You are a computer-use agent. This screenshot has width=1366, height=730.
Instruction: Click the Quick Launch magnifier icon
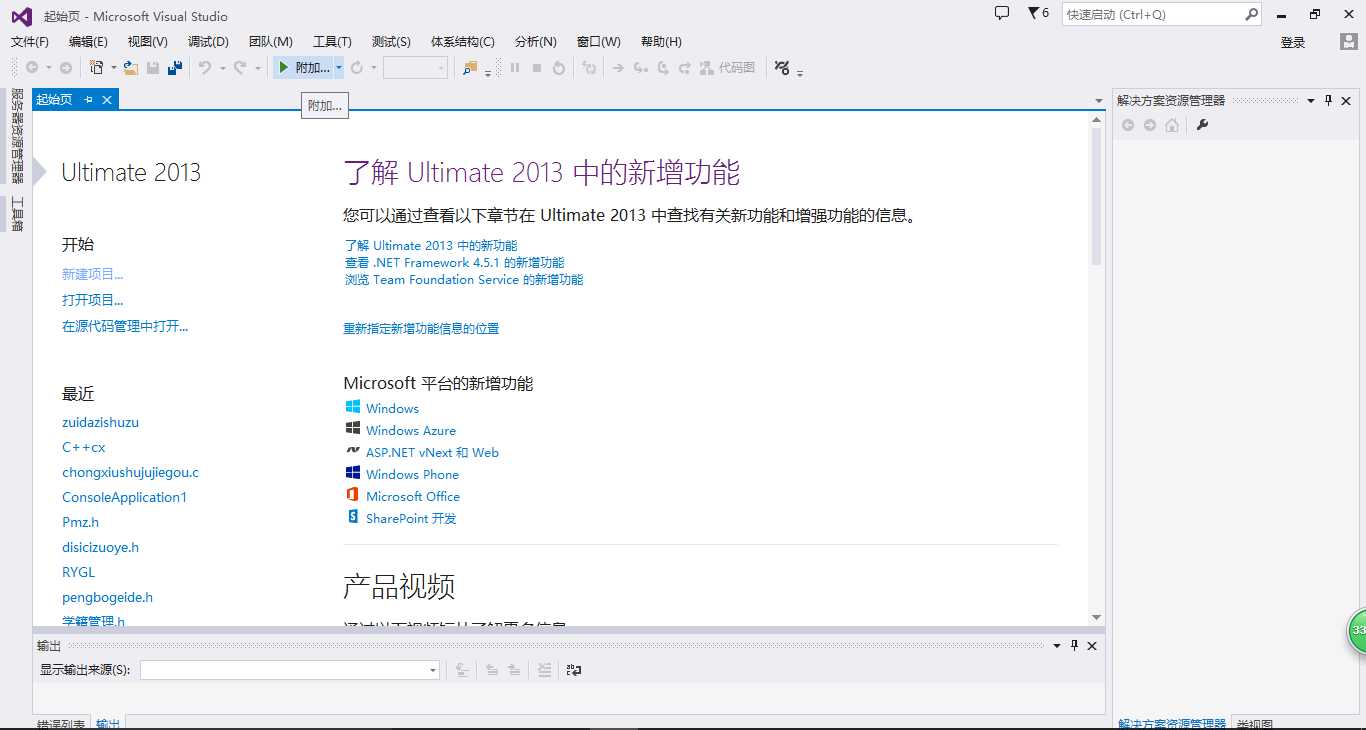tap(1251, 14)
